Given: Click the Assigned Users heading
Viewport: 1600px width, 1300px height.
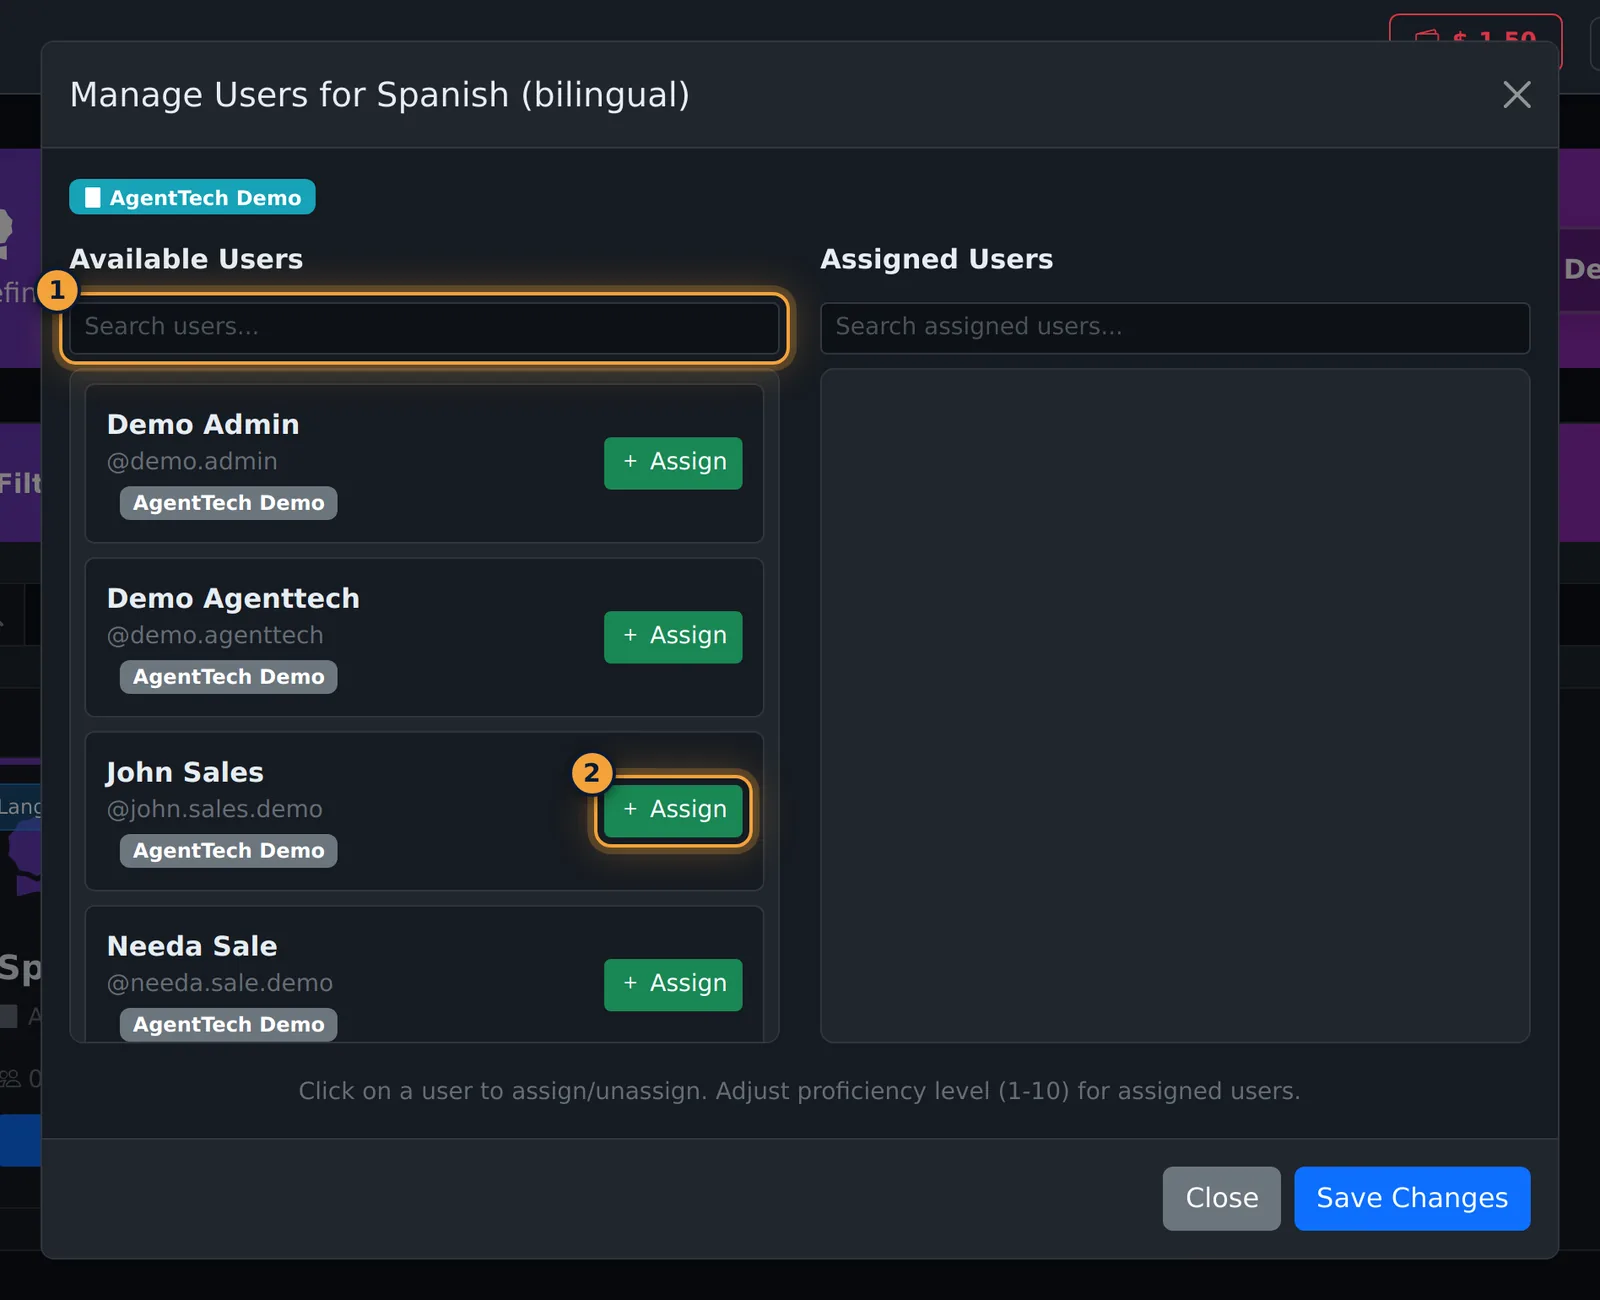Looking at the screenshot, I should 936,259.
